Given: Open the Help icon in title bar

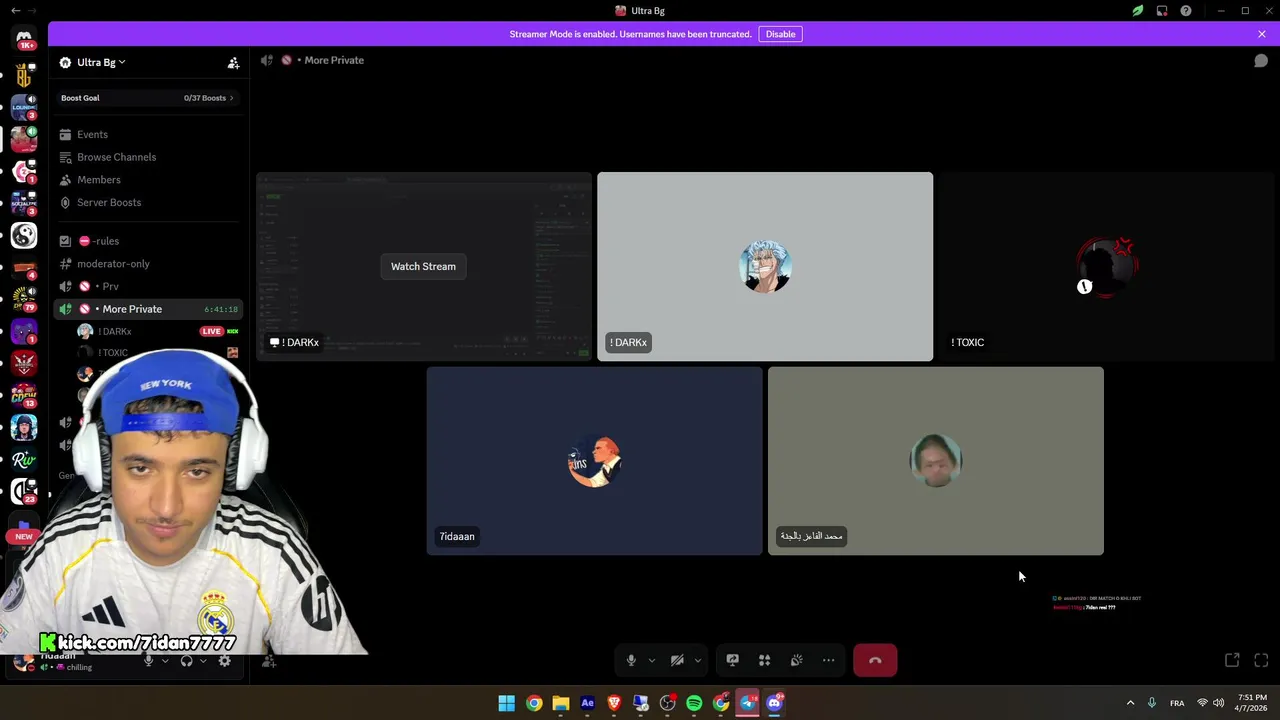Looking at the screenshot, I should 1186,11.
